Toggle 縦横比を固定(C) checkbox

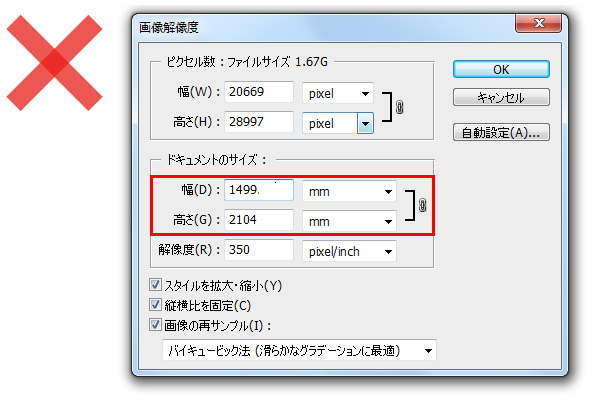click(x=155, y=305)
